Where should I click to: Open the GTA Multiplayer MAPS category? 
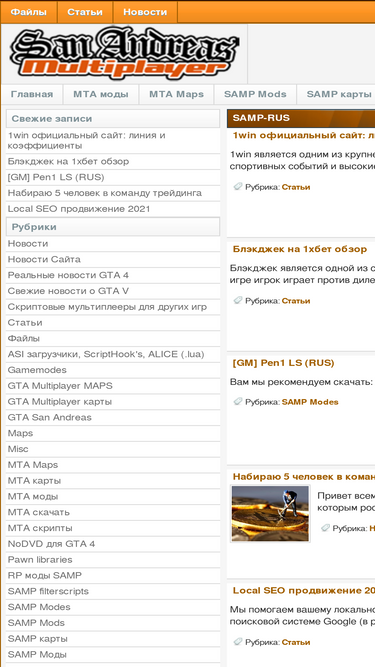click(x=60, y=386)
